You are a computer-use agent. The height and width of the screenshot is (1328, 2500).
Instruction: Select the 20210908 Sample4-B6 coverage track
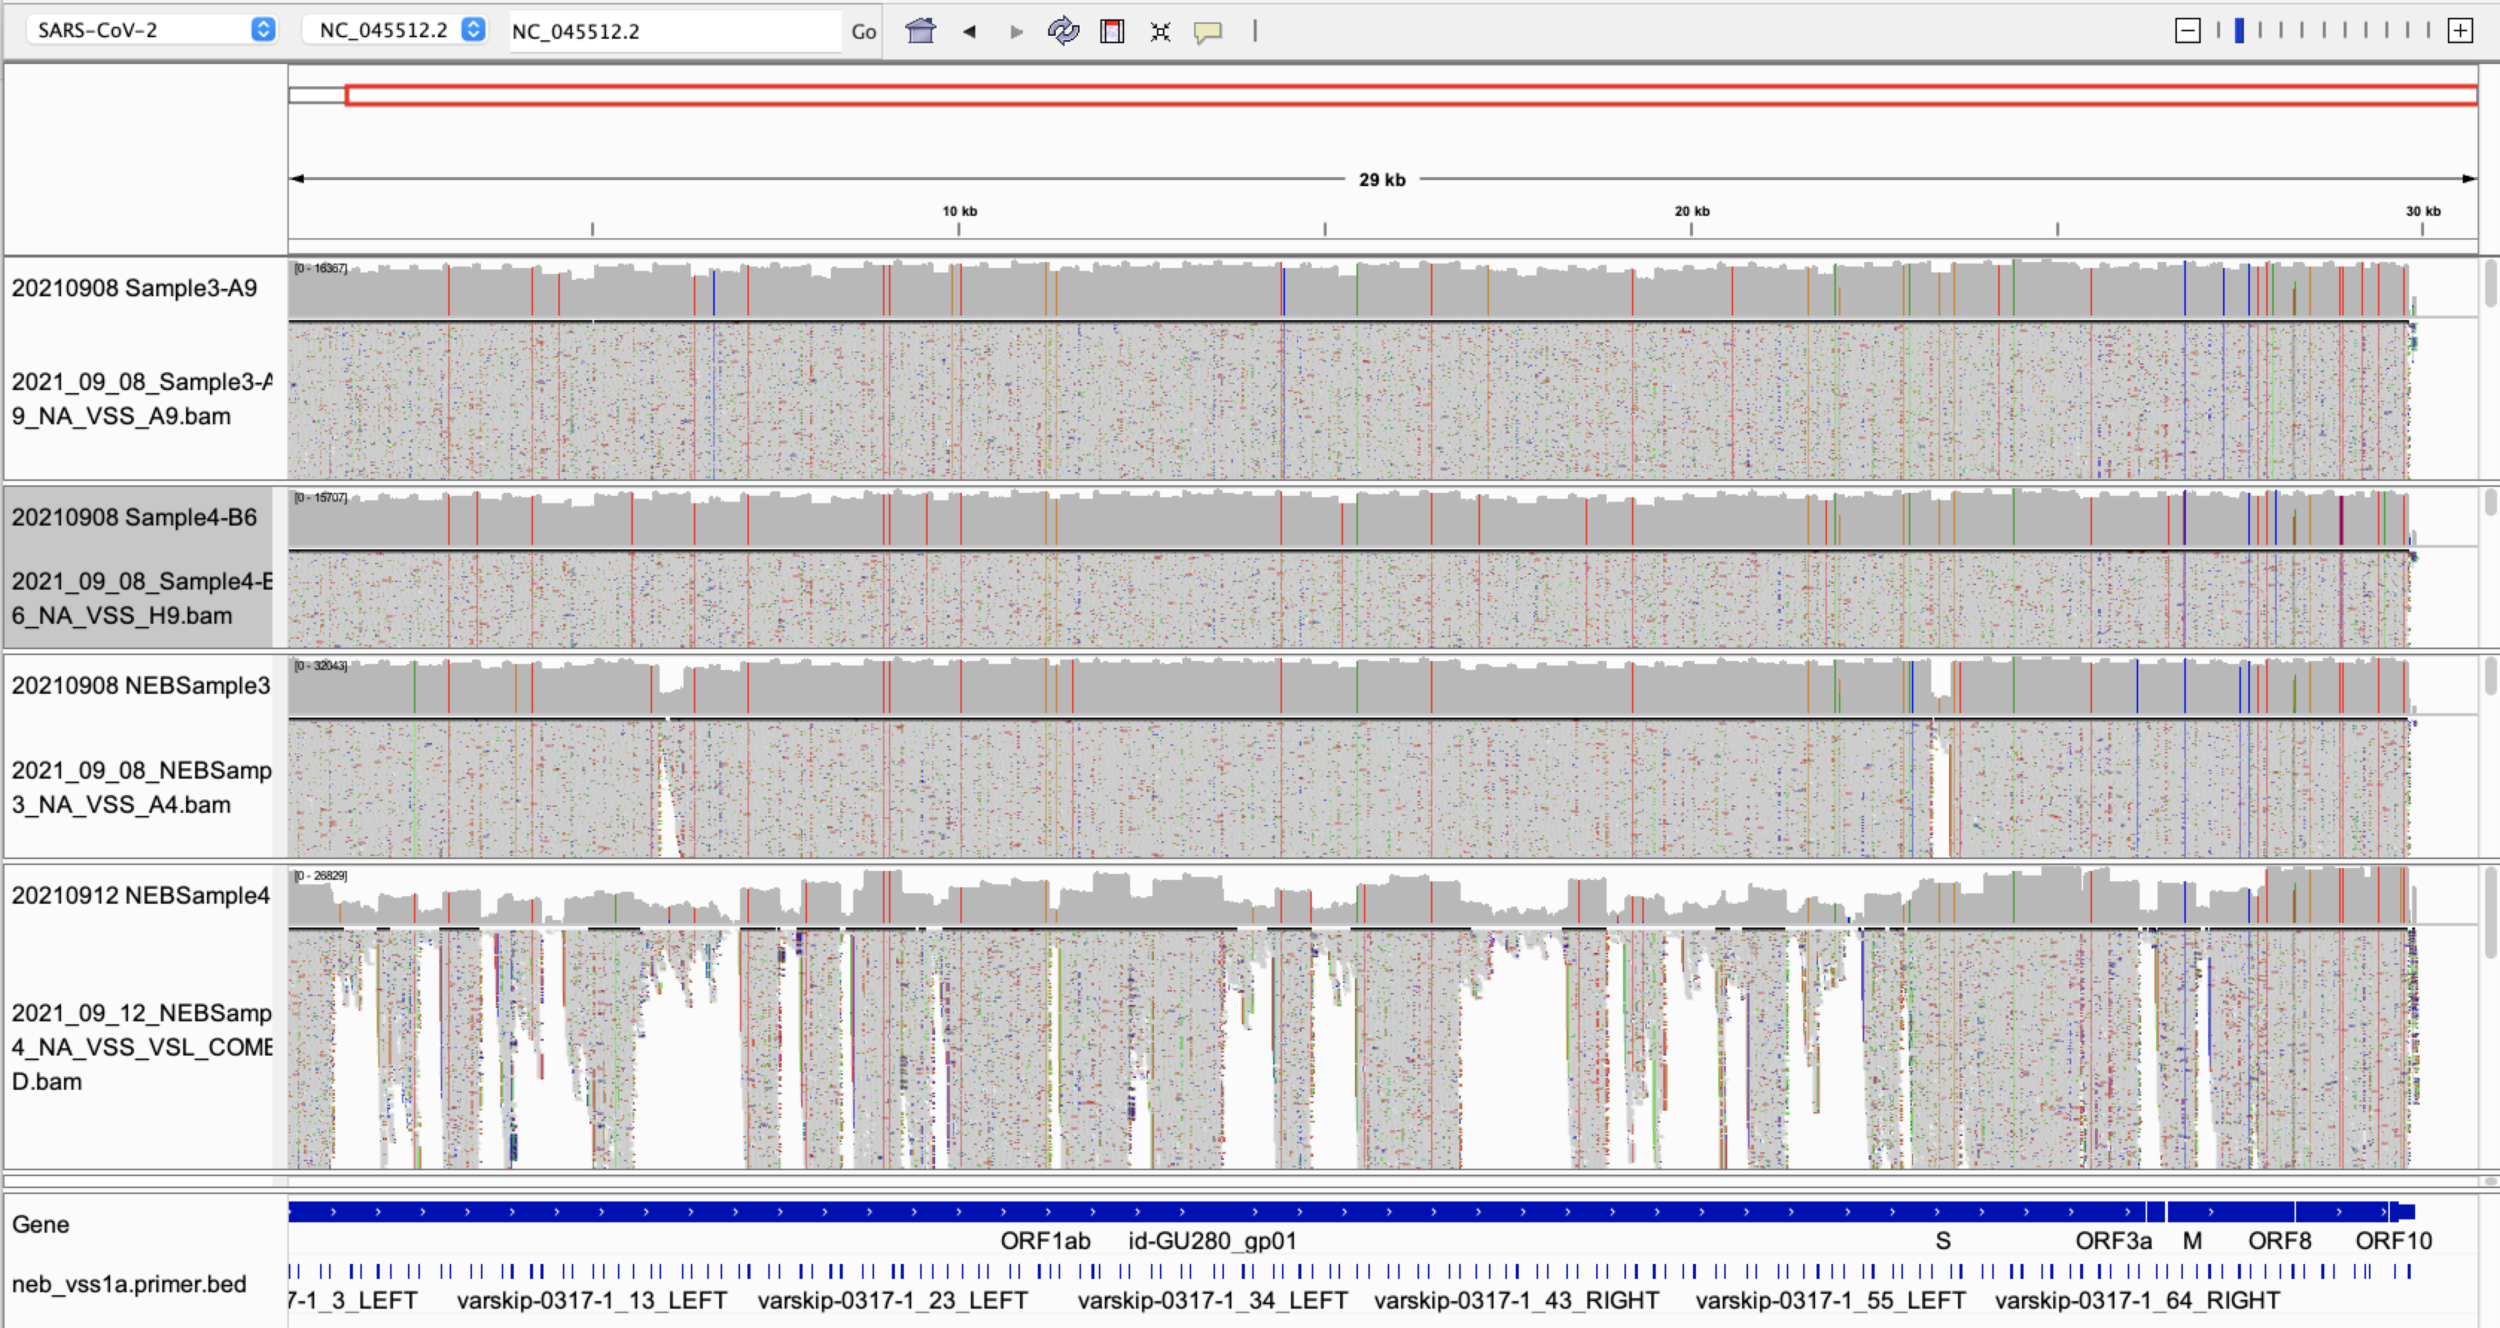pos(134,517)
